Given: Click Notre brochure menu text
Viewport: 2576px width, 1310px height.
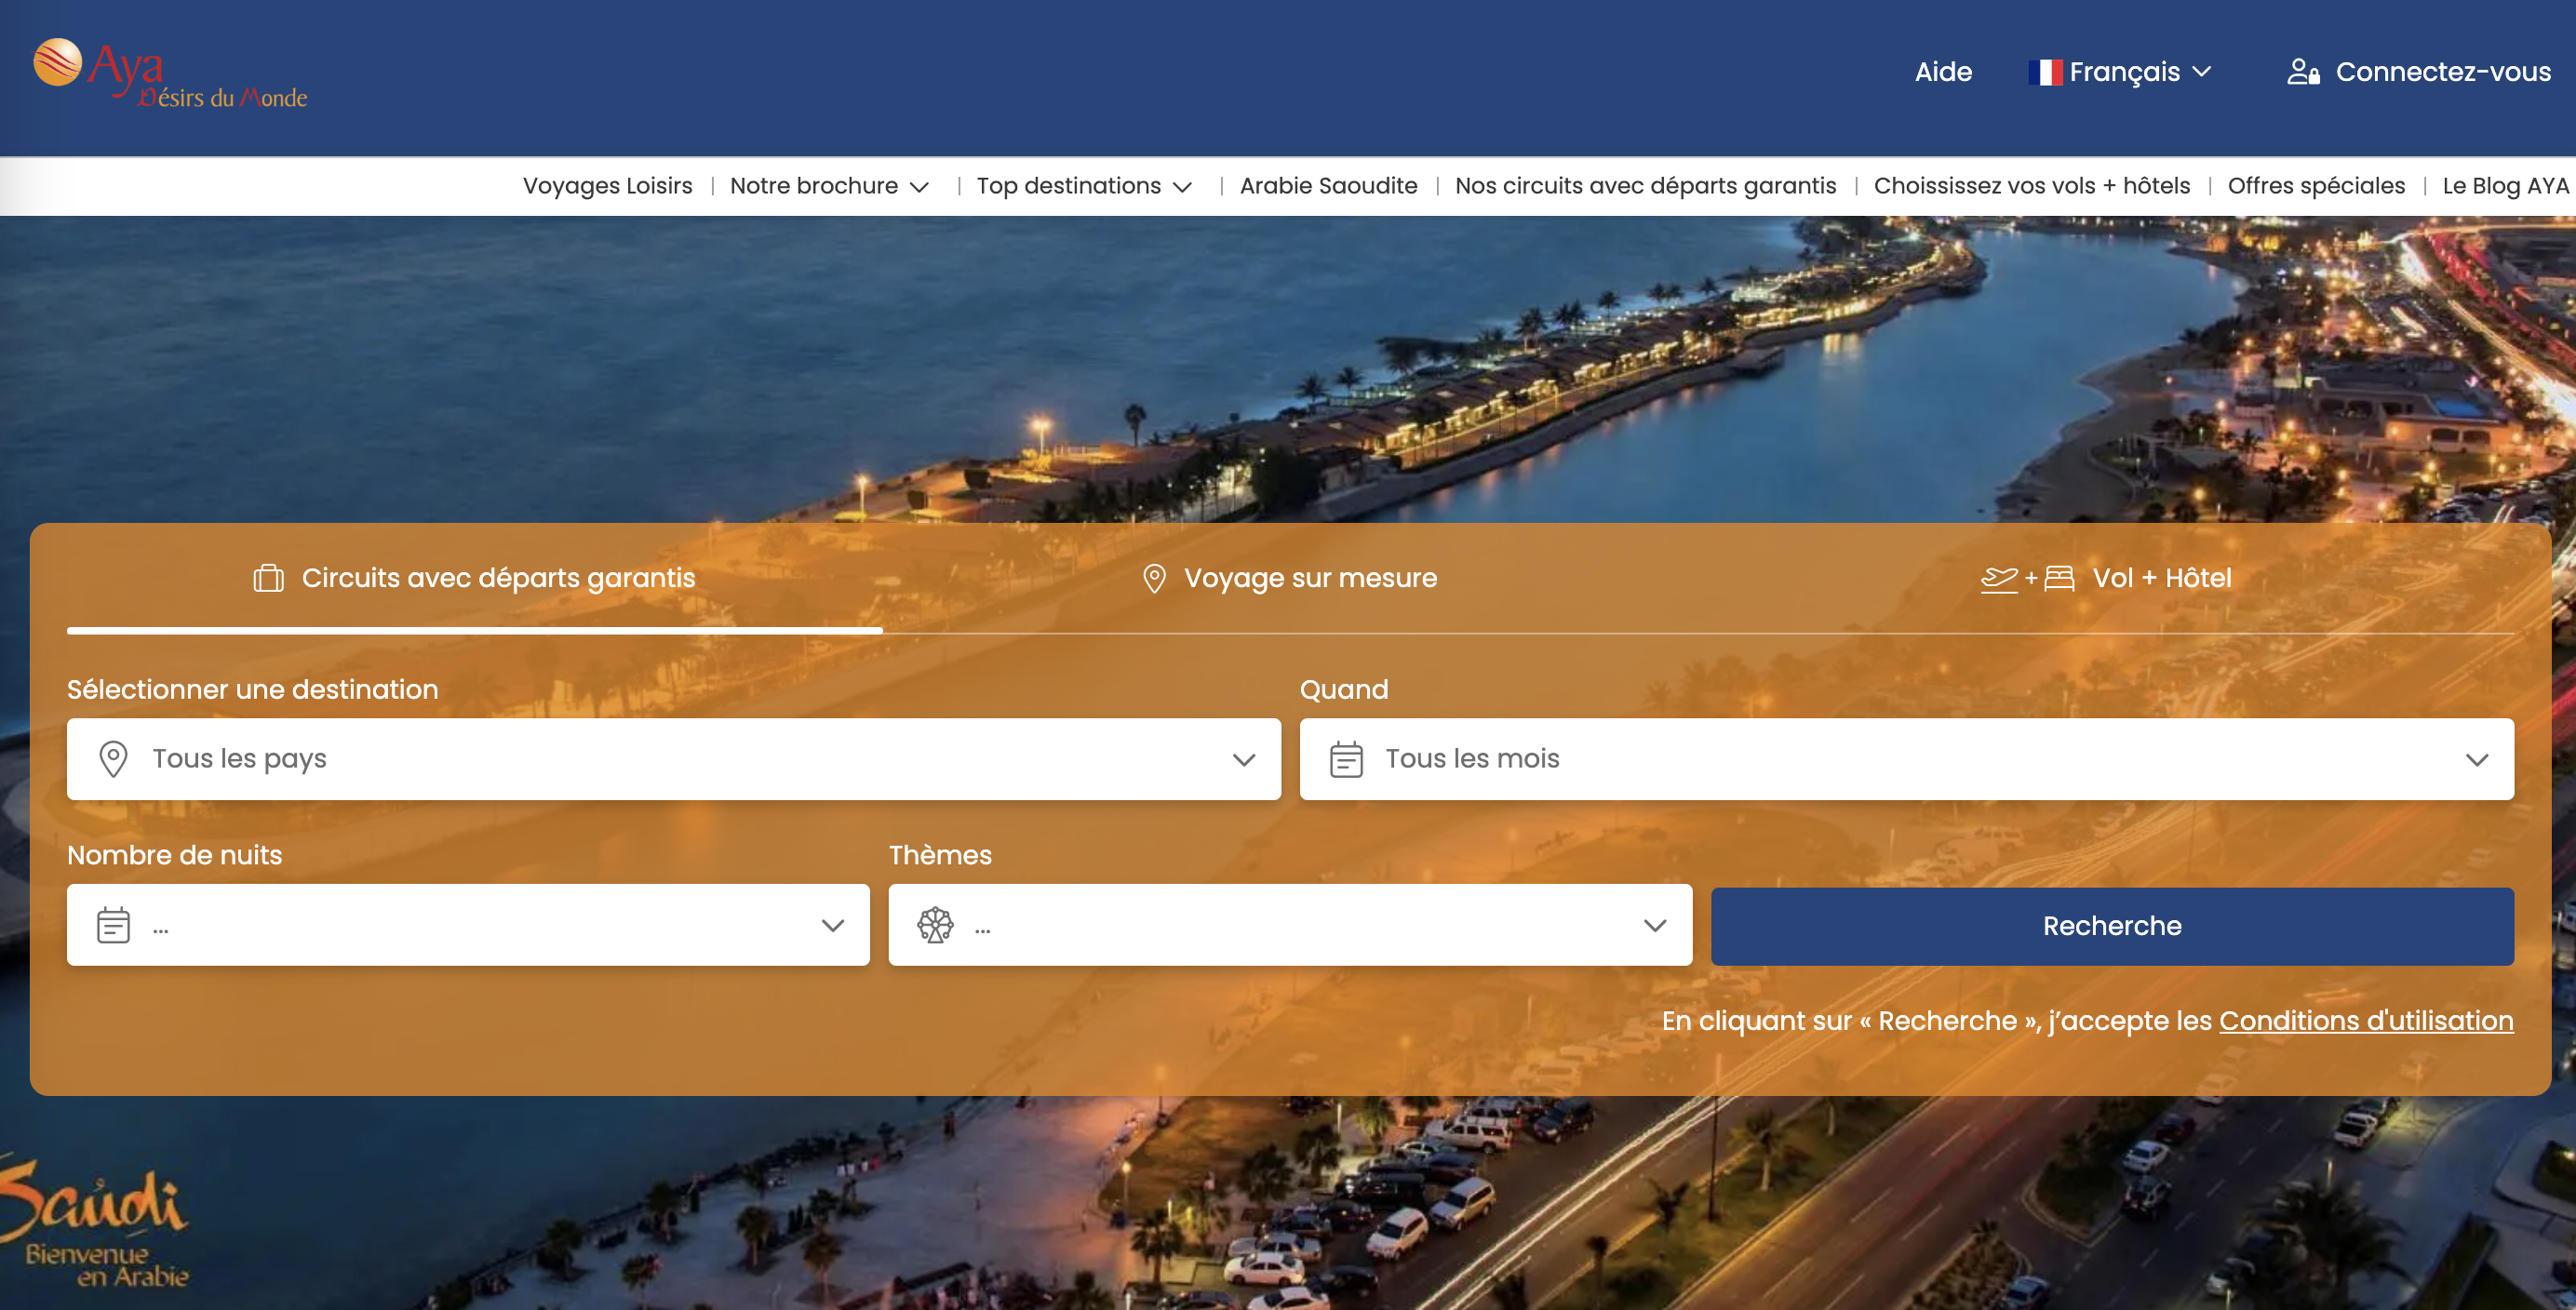Looking at the screenshot, I should (x=814, y=186).
